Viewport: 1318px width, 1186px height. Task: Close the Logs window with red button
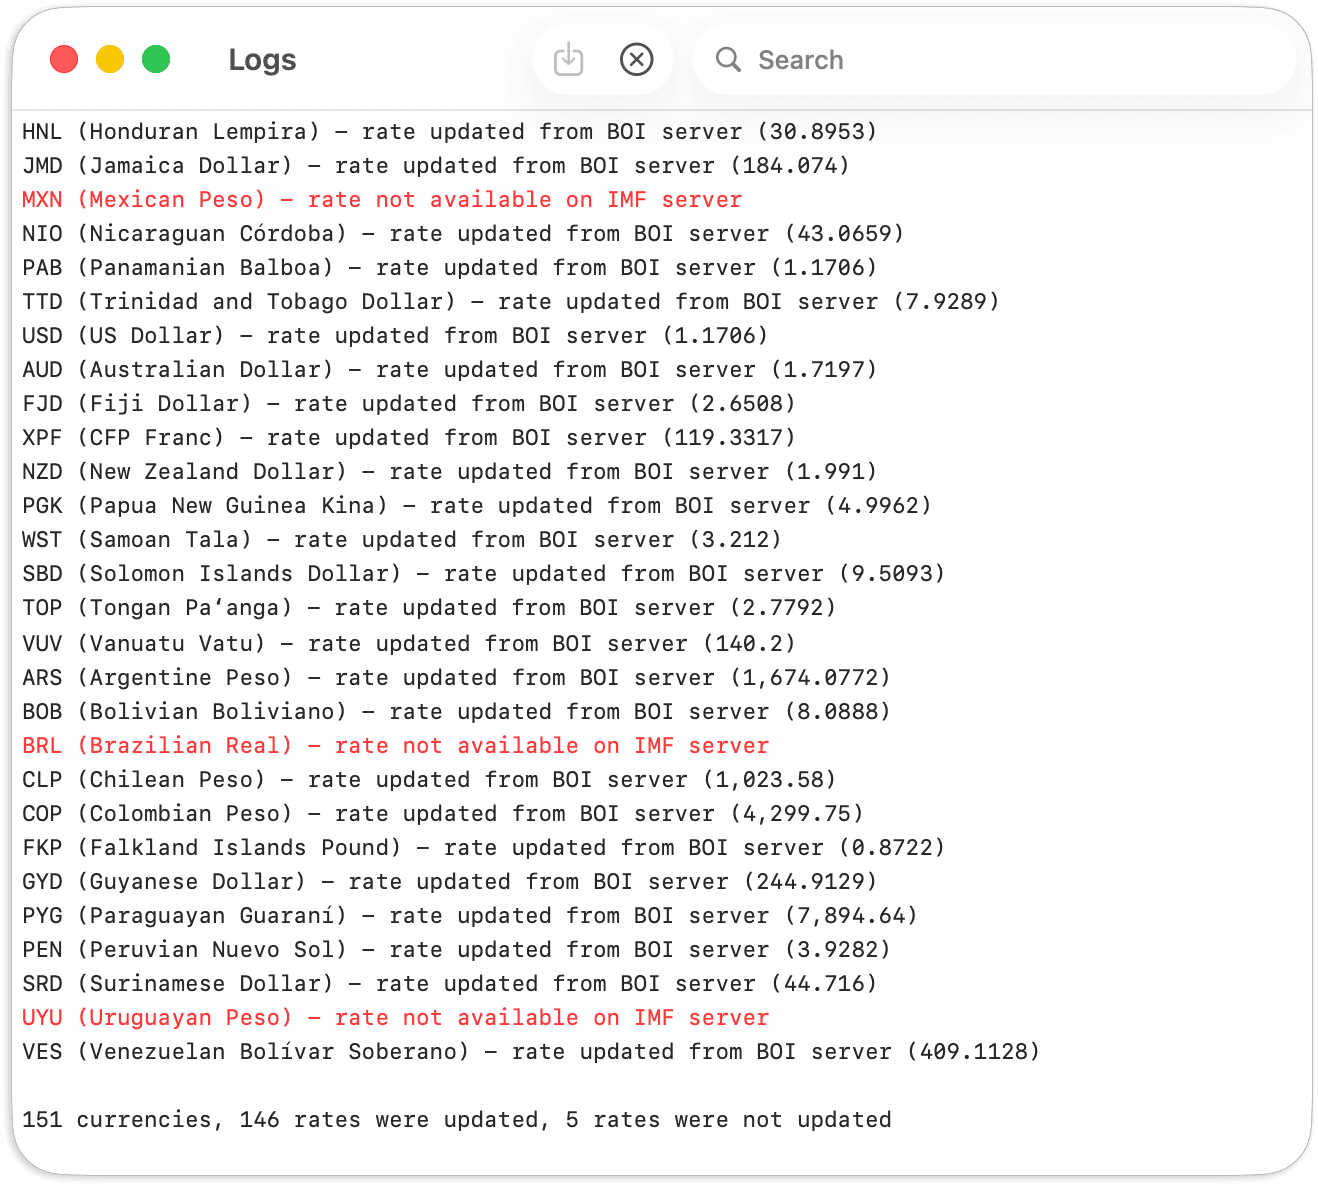(x=64, y=60)
